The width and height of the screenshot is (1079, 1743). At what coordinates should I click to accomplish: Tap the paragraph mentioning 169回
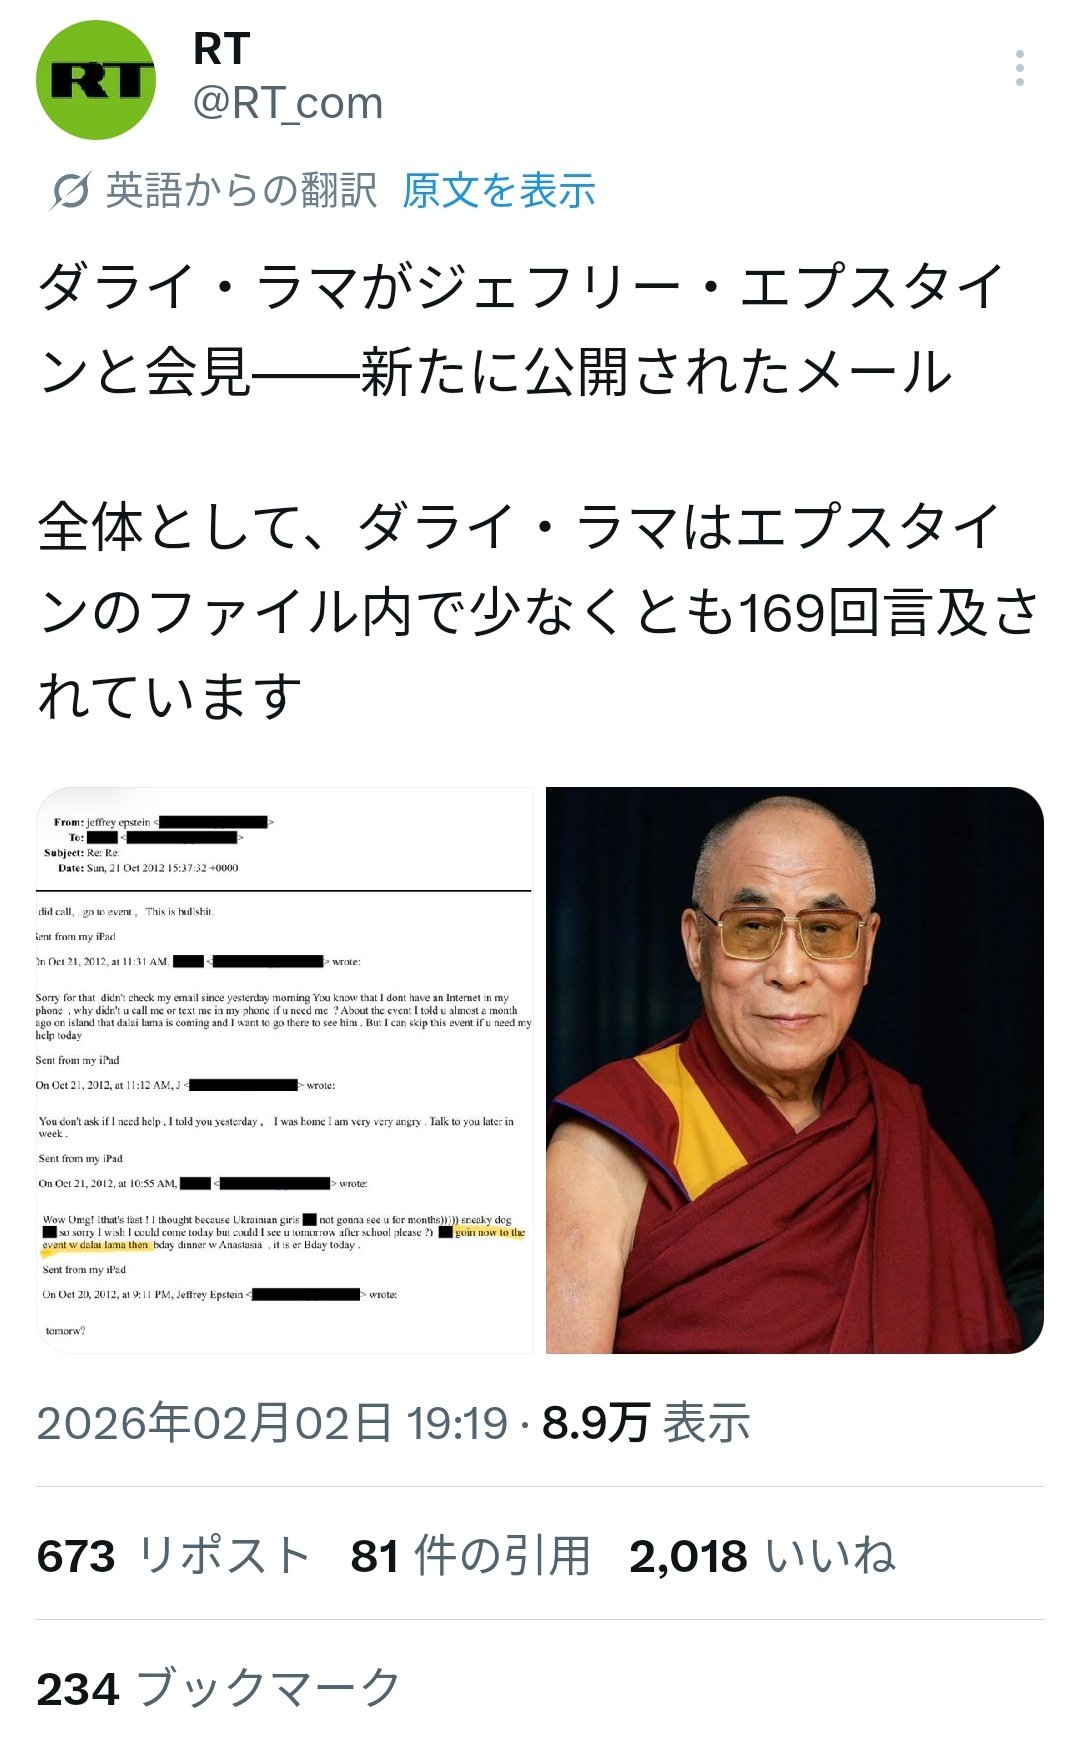click(x=538, y=611)
